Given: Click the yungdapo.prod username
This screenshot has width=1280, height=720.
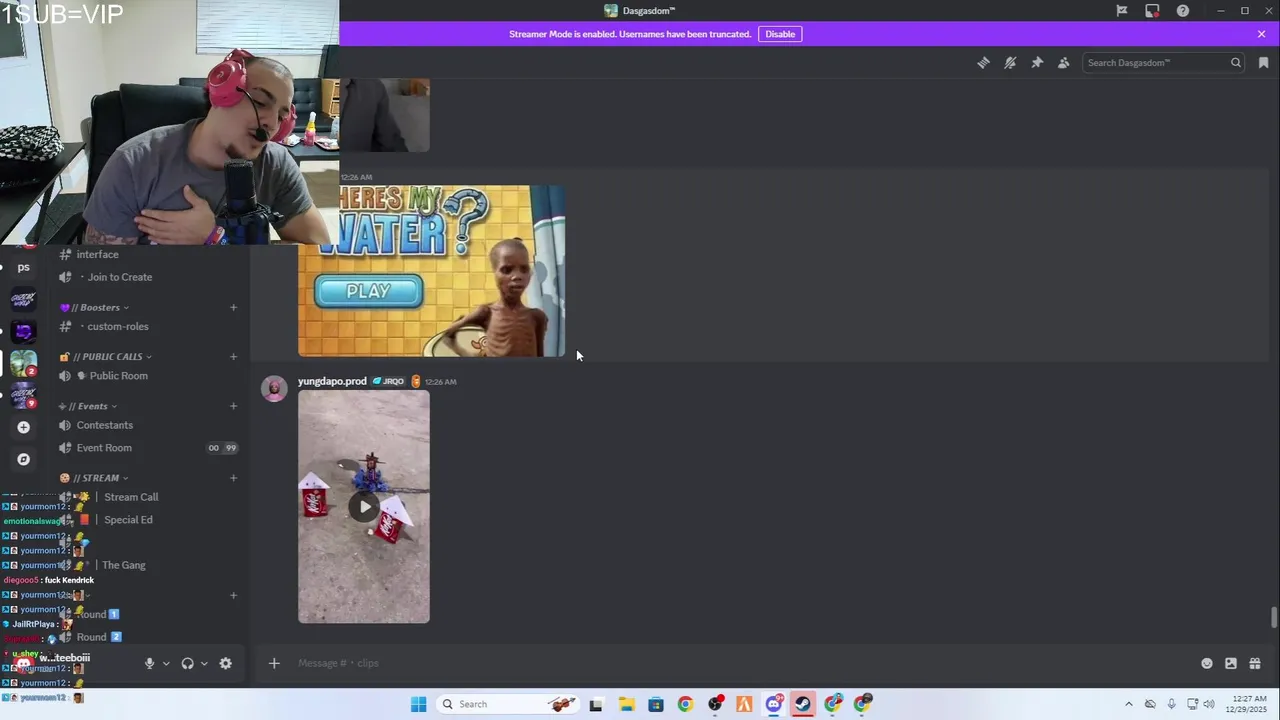Looking at the screenshot, I should point(332,381).
